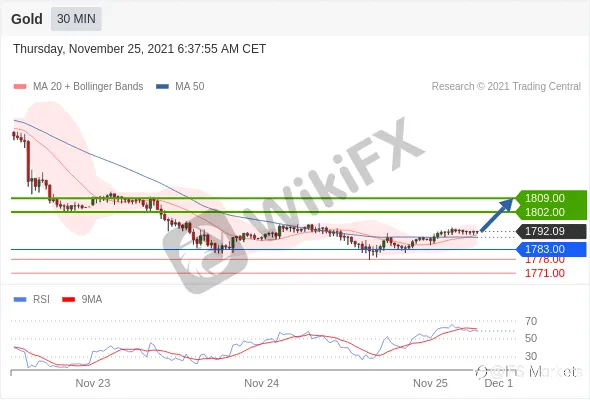Click the Dec 1 date axis label
Viewport: 590px width, 400px height.
(498, 383)
